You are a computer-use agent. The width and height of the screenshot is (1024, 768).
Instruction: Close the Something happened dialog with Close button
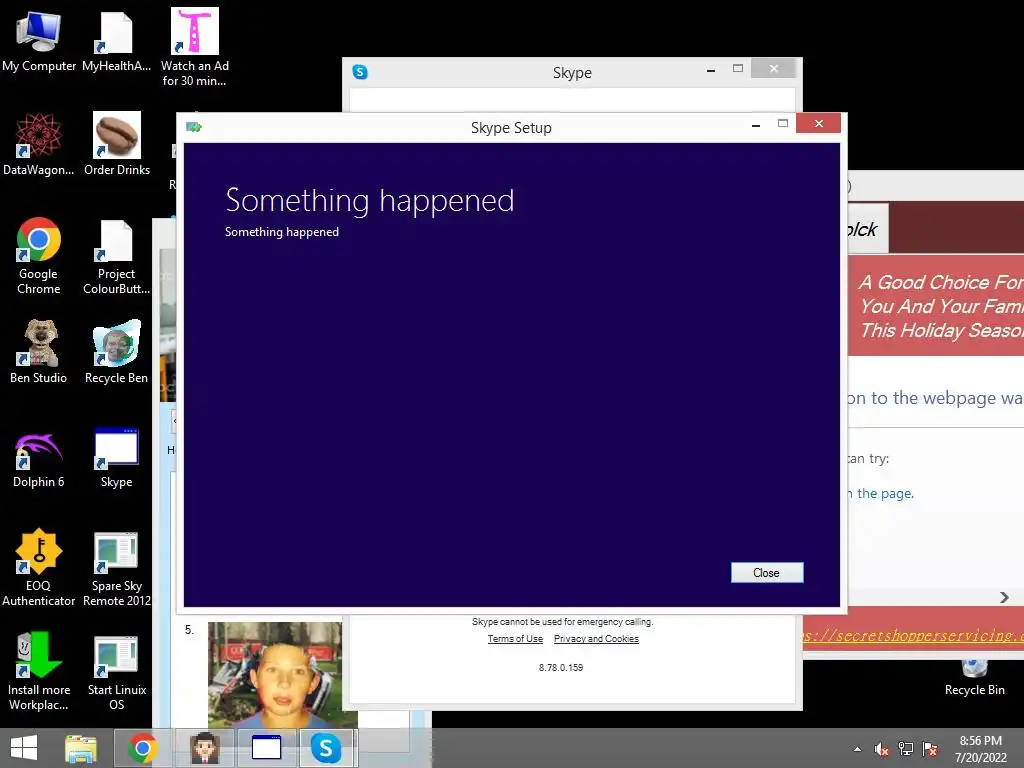[x=767, y=573]
